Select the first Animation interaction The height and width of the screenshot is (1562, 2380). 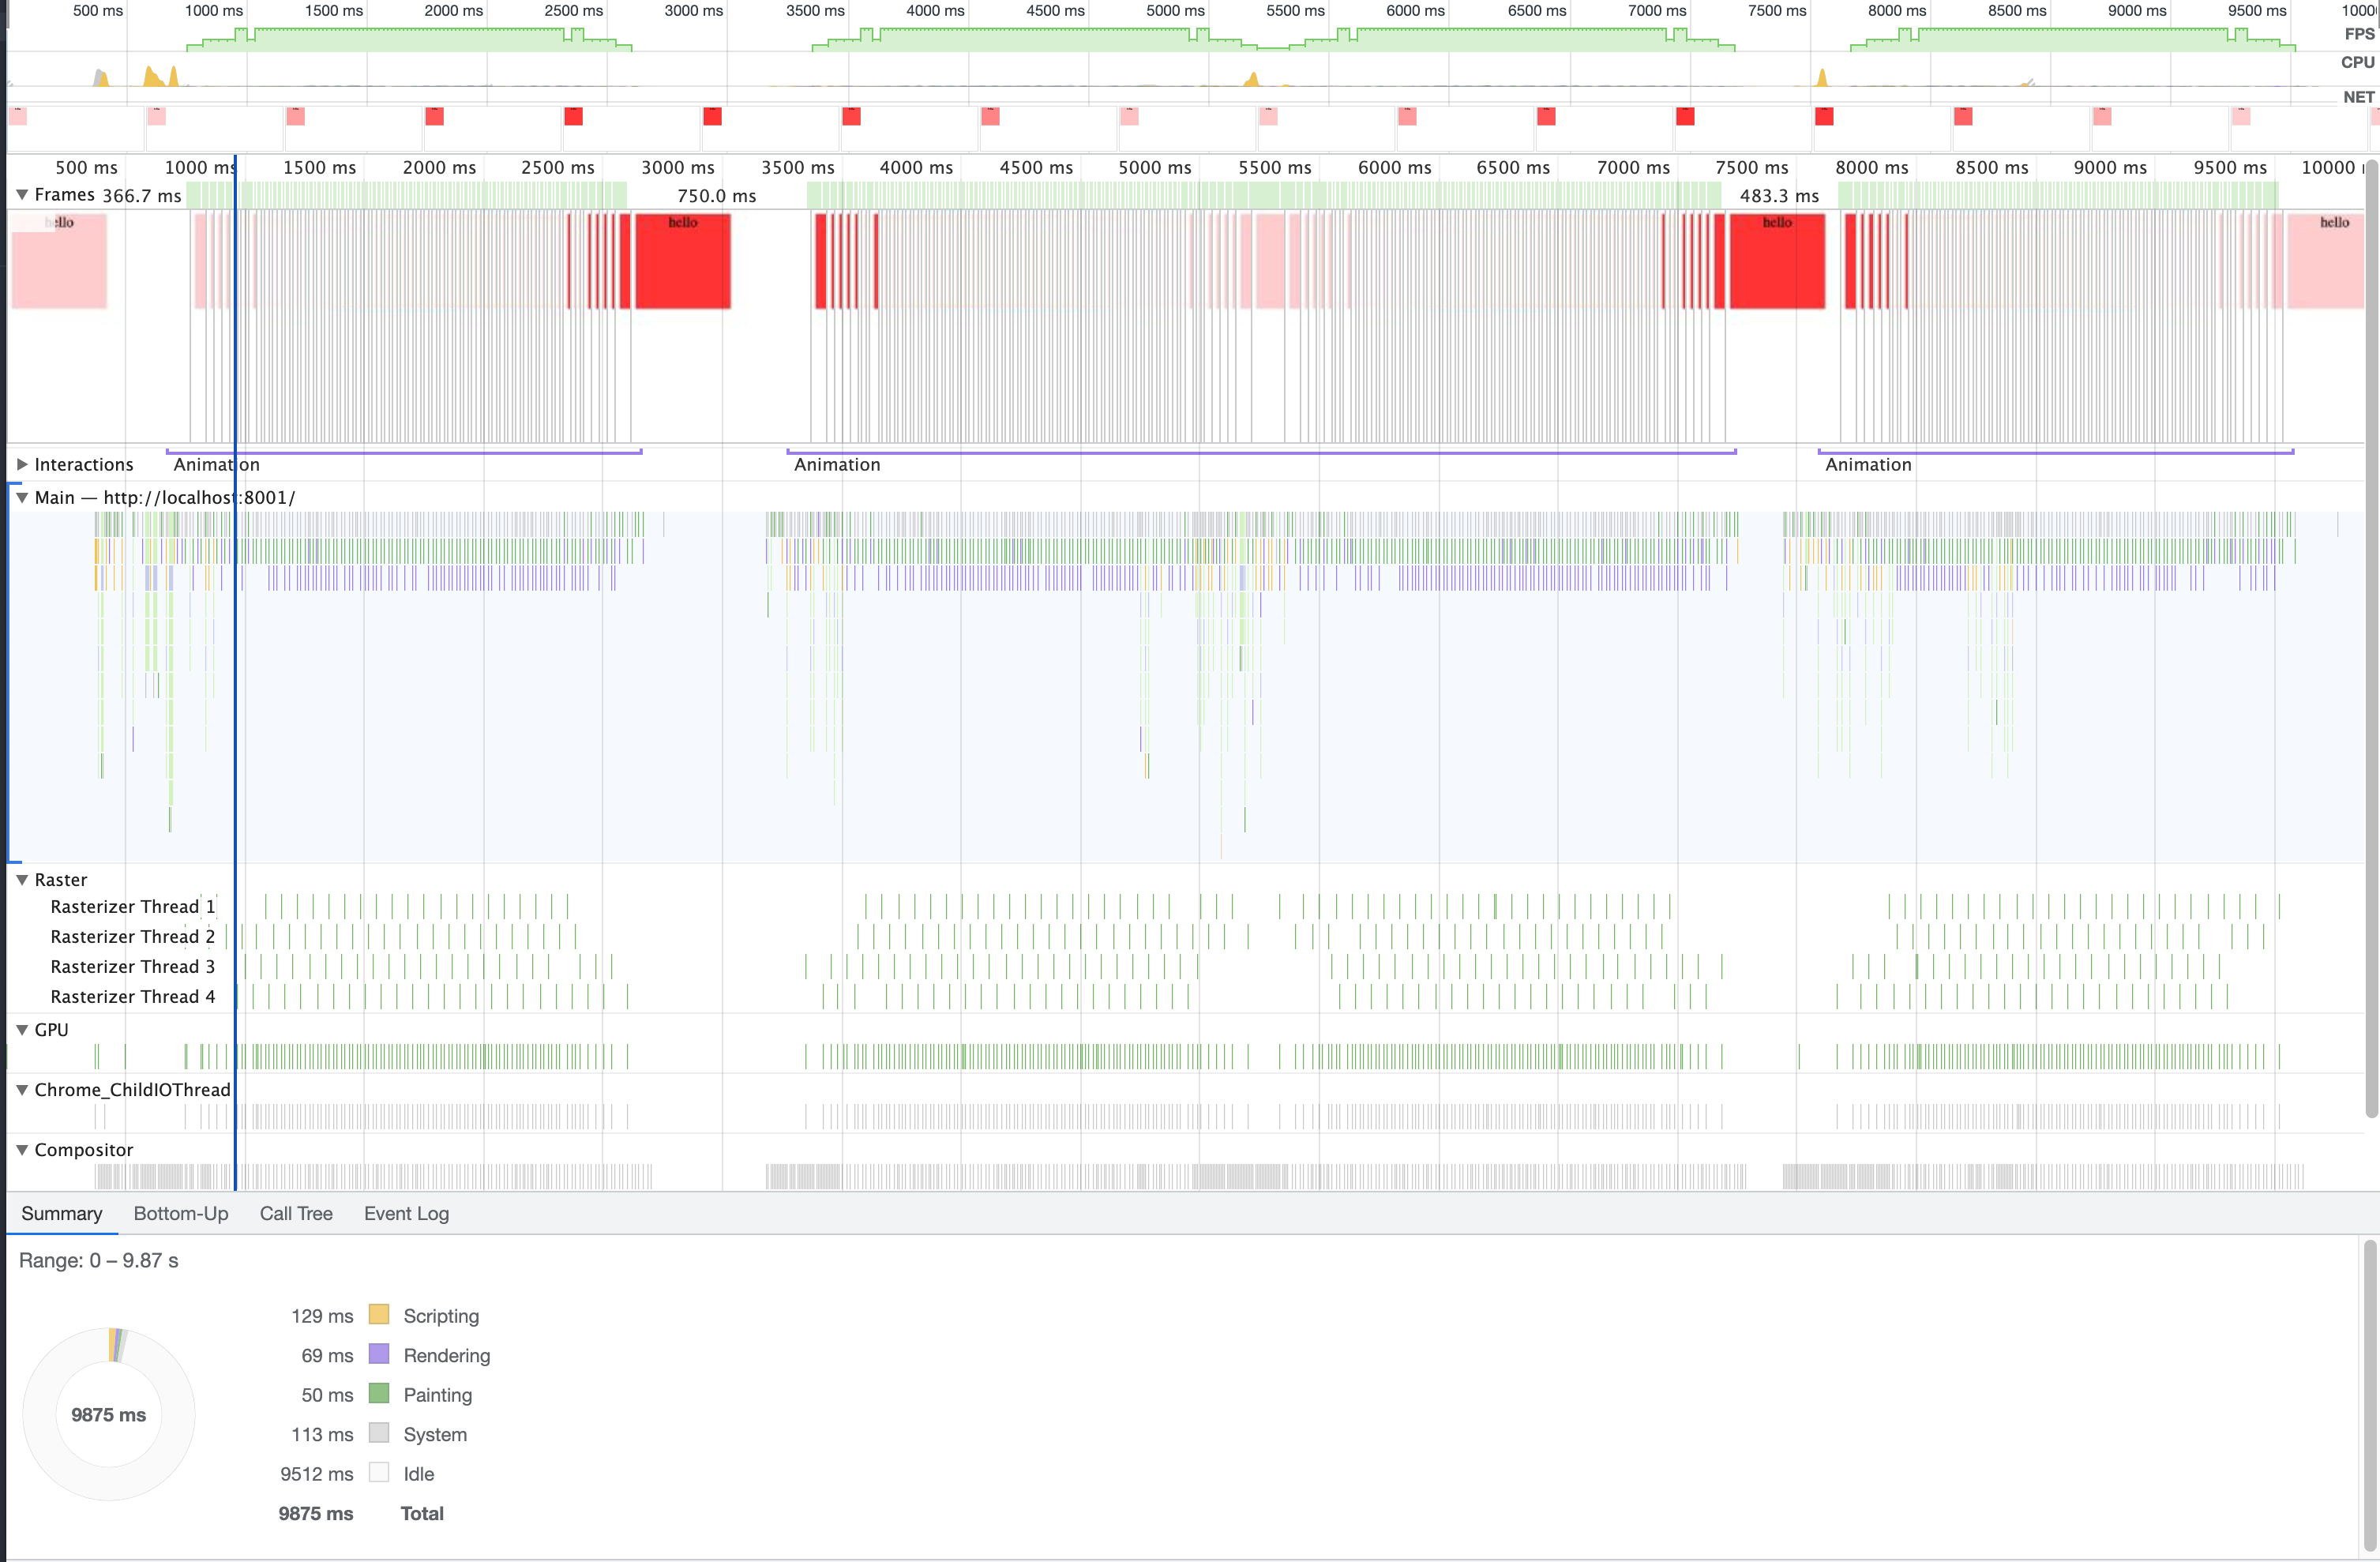(x=403, y=462)
